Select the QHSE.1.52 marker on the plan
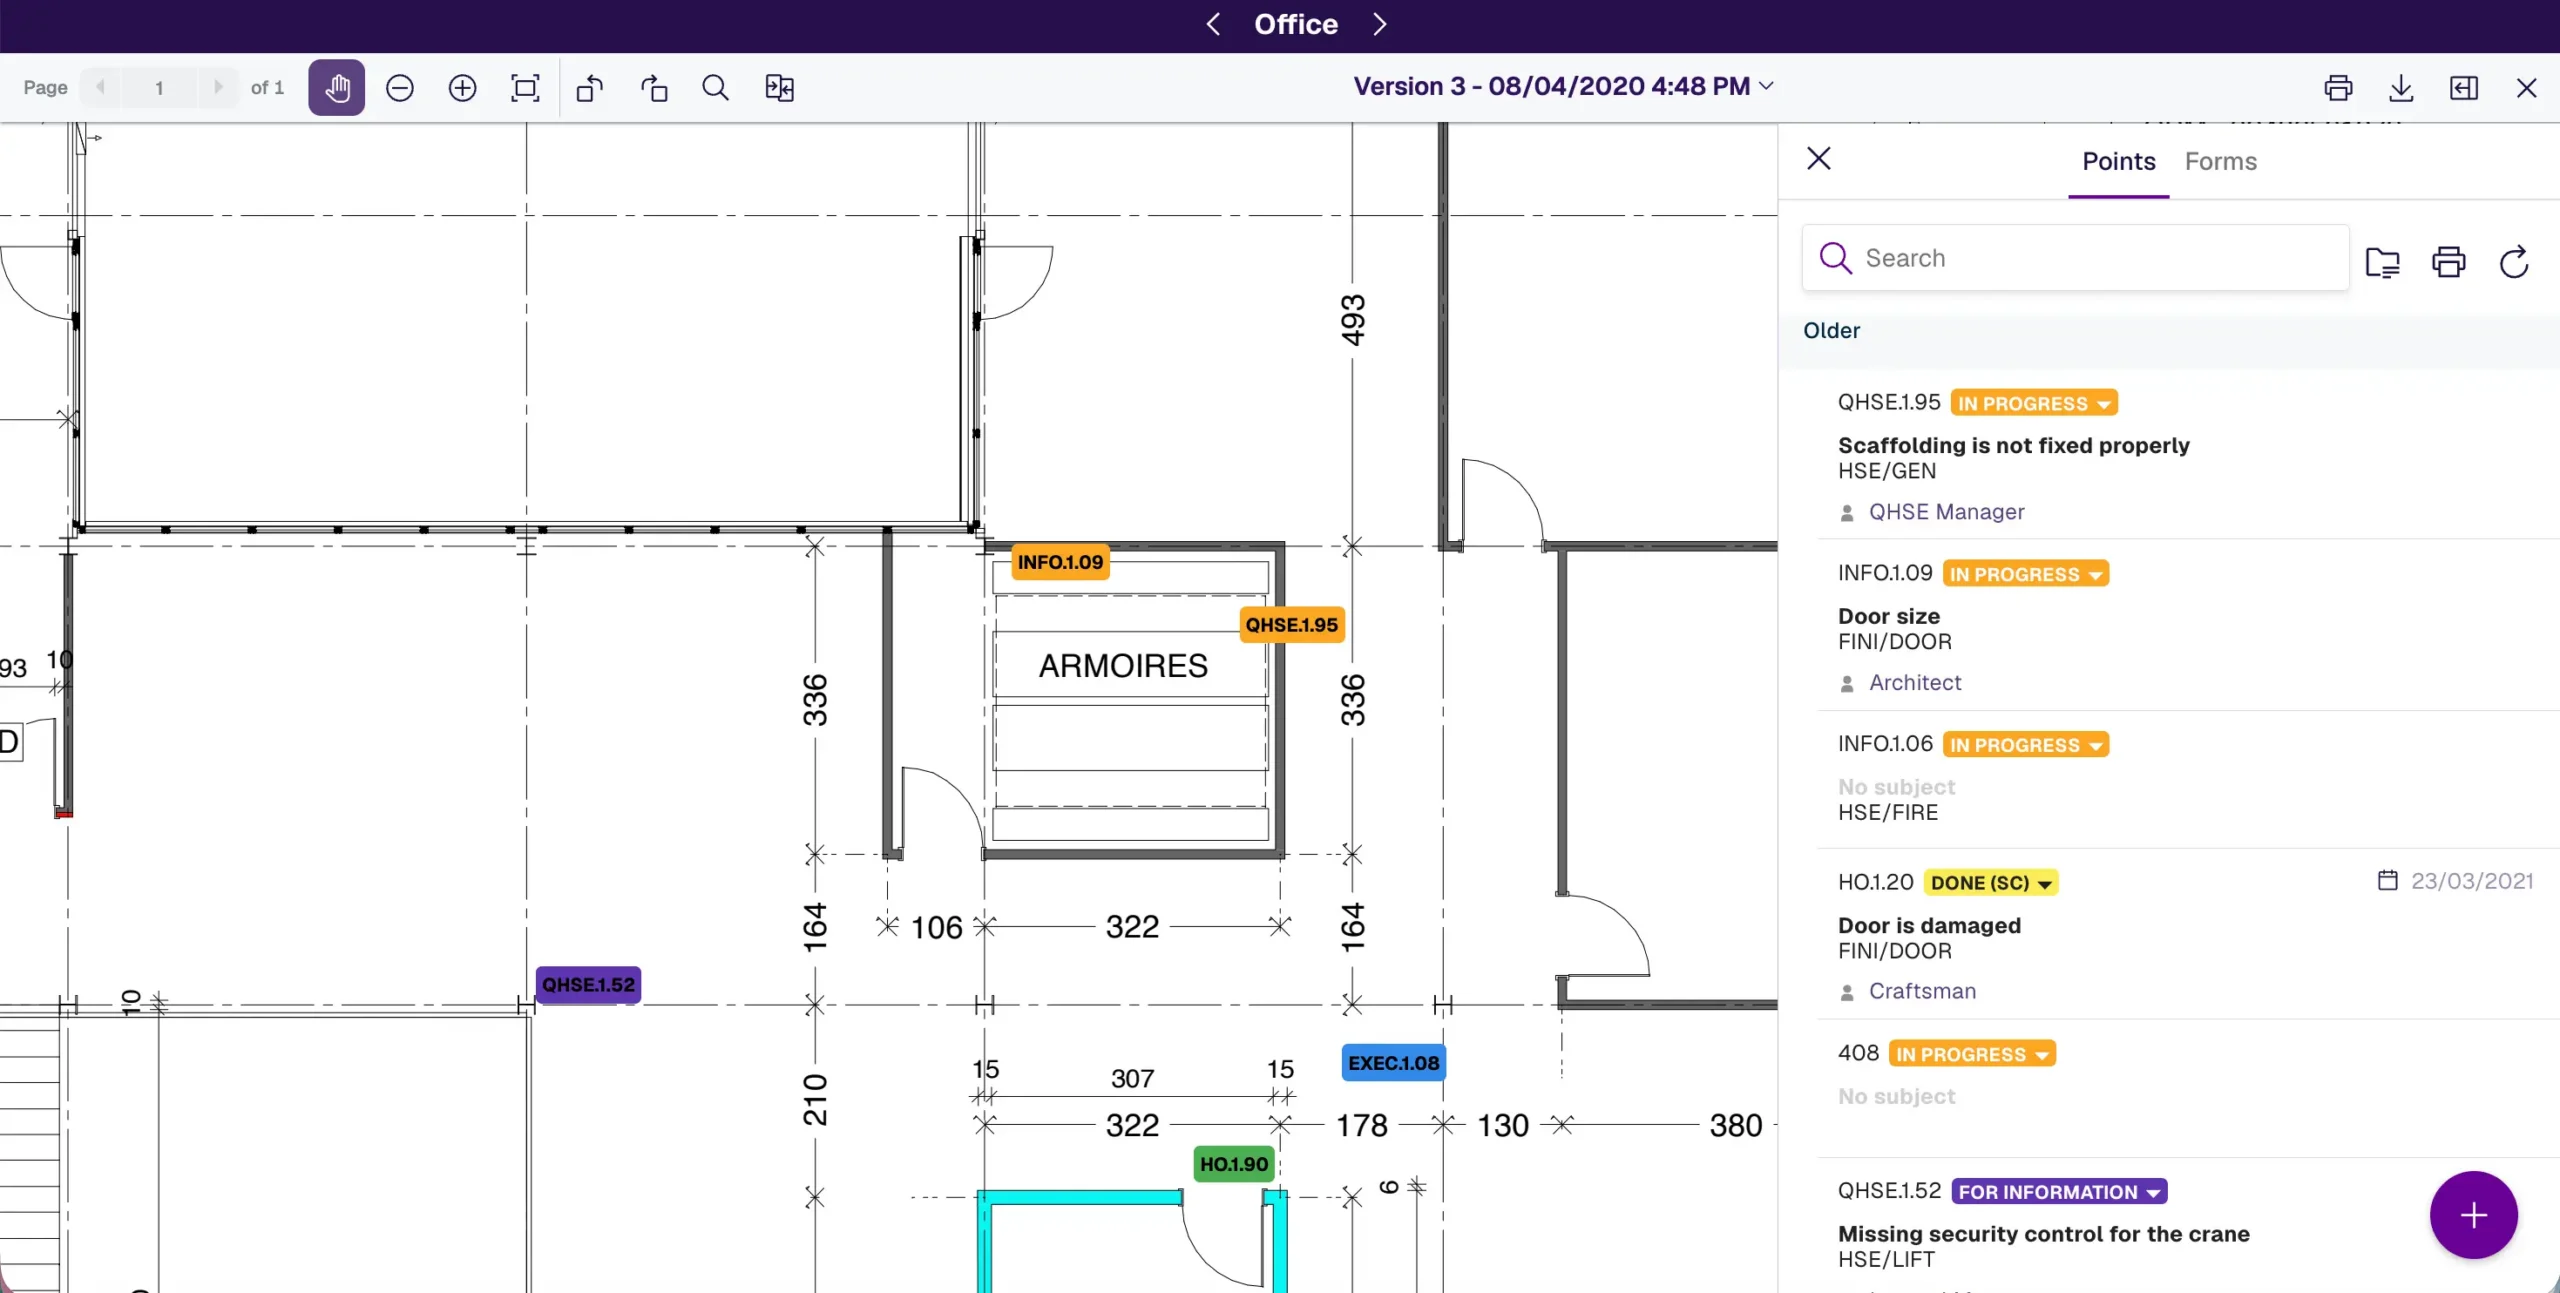This screenshot has width=2560, height=1293. tap(588, 985)
